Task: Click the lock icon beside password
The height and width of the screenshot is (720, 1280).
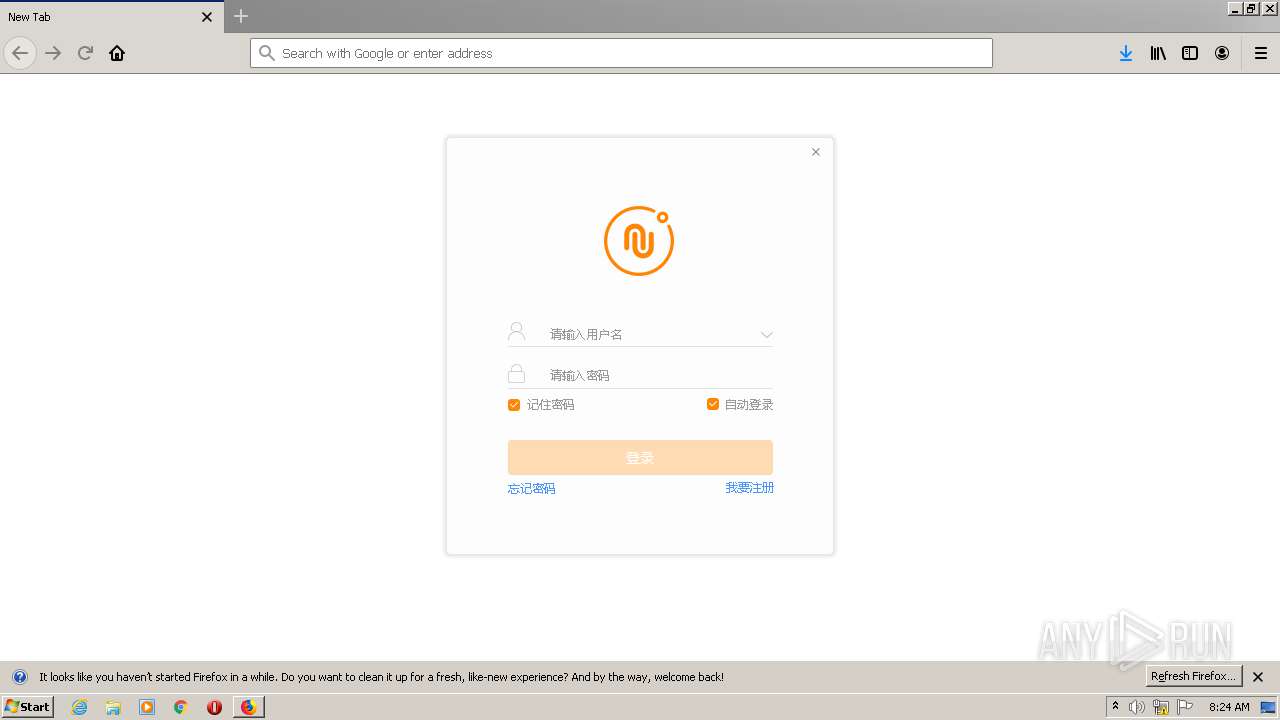Action: click(x=516, y=374)
